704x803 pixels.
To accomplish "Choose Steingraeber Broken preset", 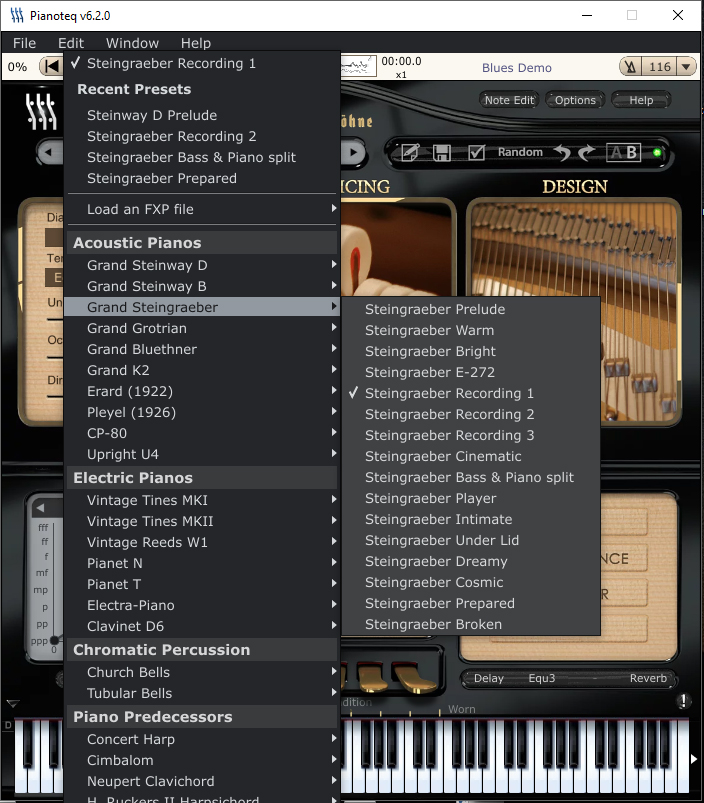I will point(471,624).
